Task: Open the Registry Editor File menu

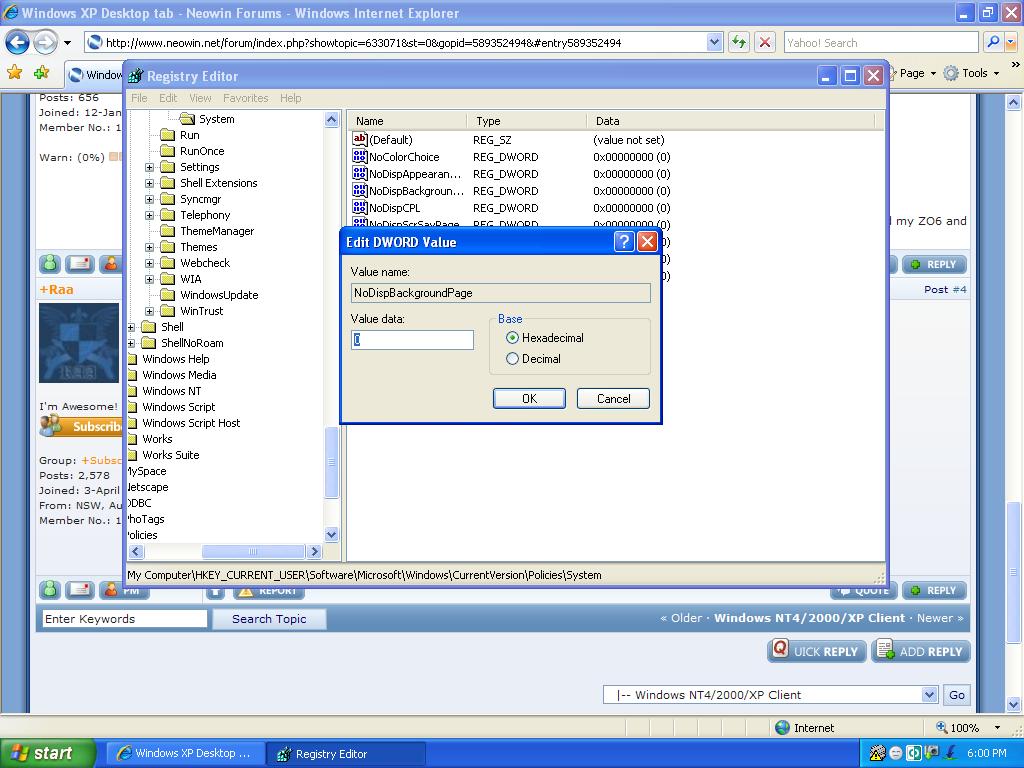Action: pos(139,98)
